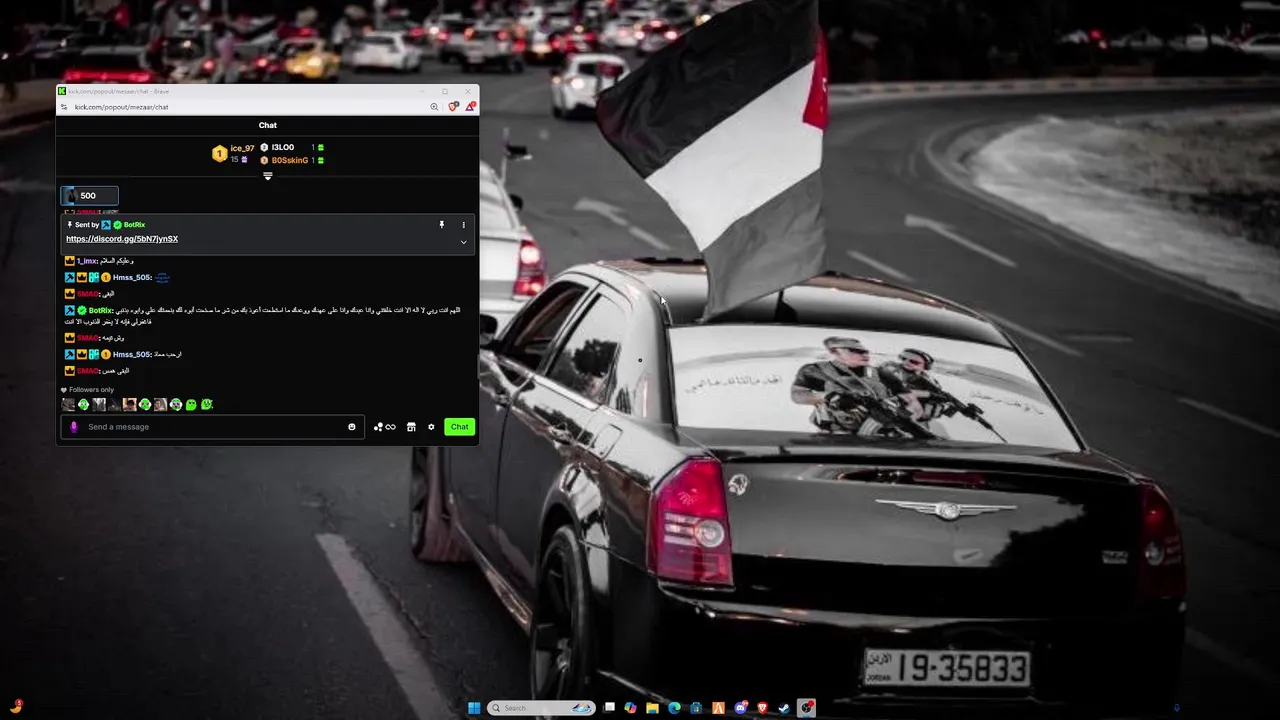
Task: Click the BotRix username in chat
Action: coord(100,310)
